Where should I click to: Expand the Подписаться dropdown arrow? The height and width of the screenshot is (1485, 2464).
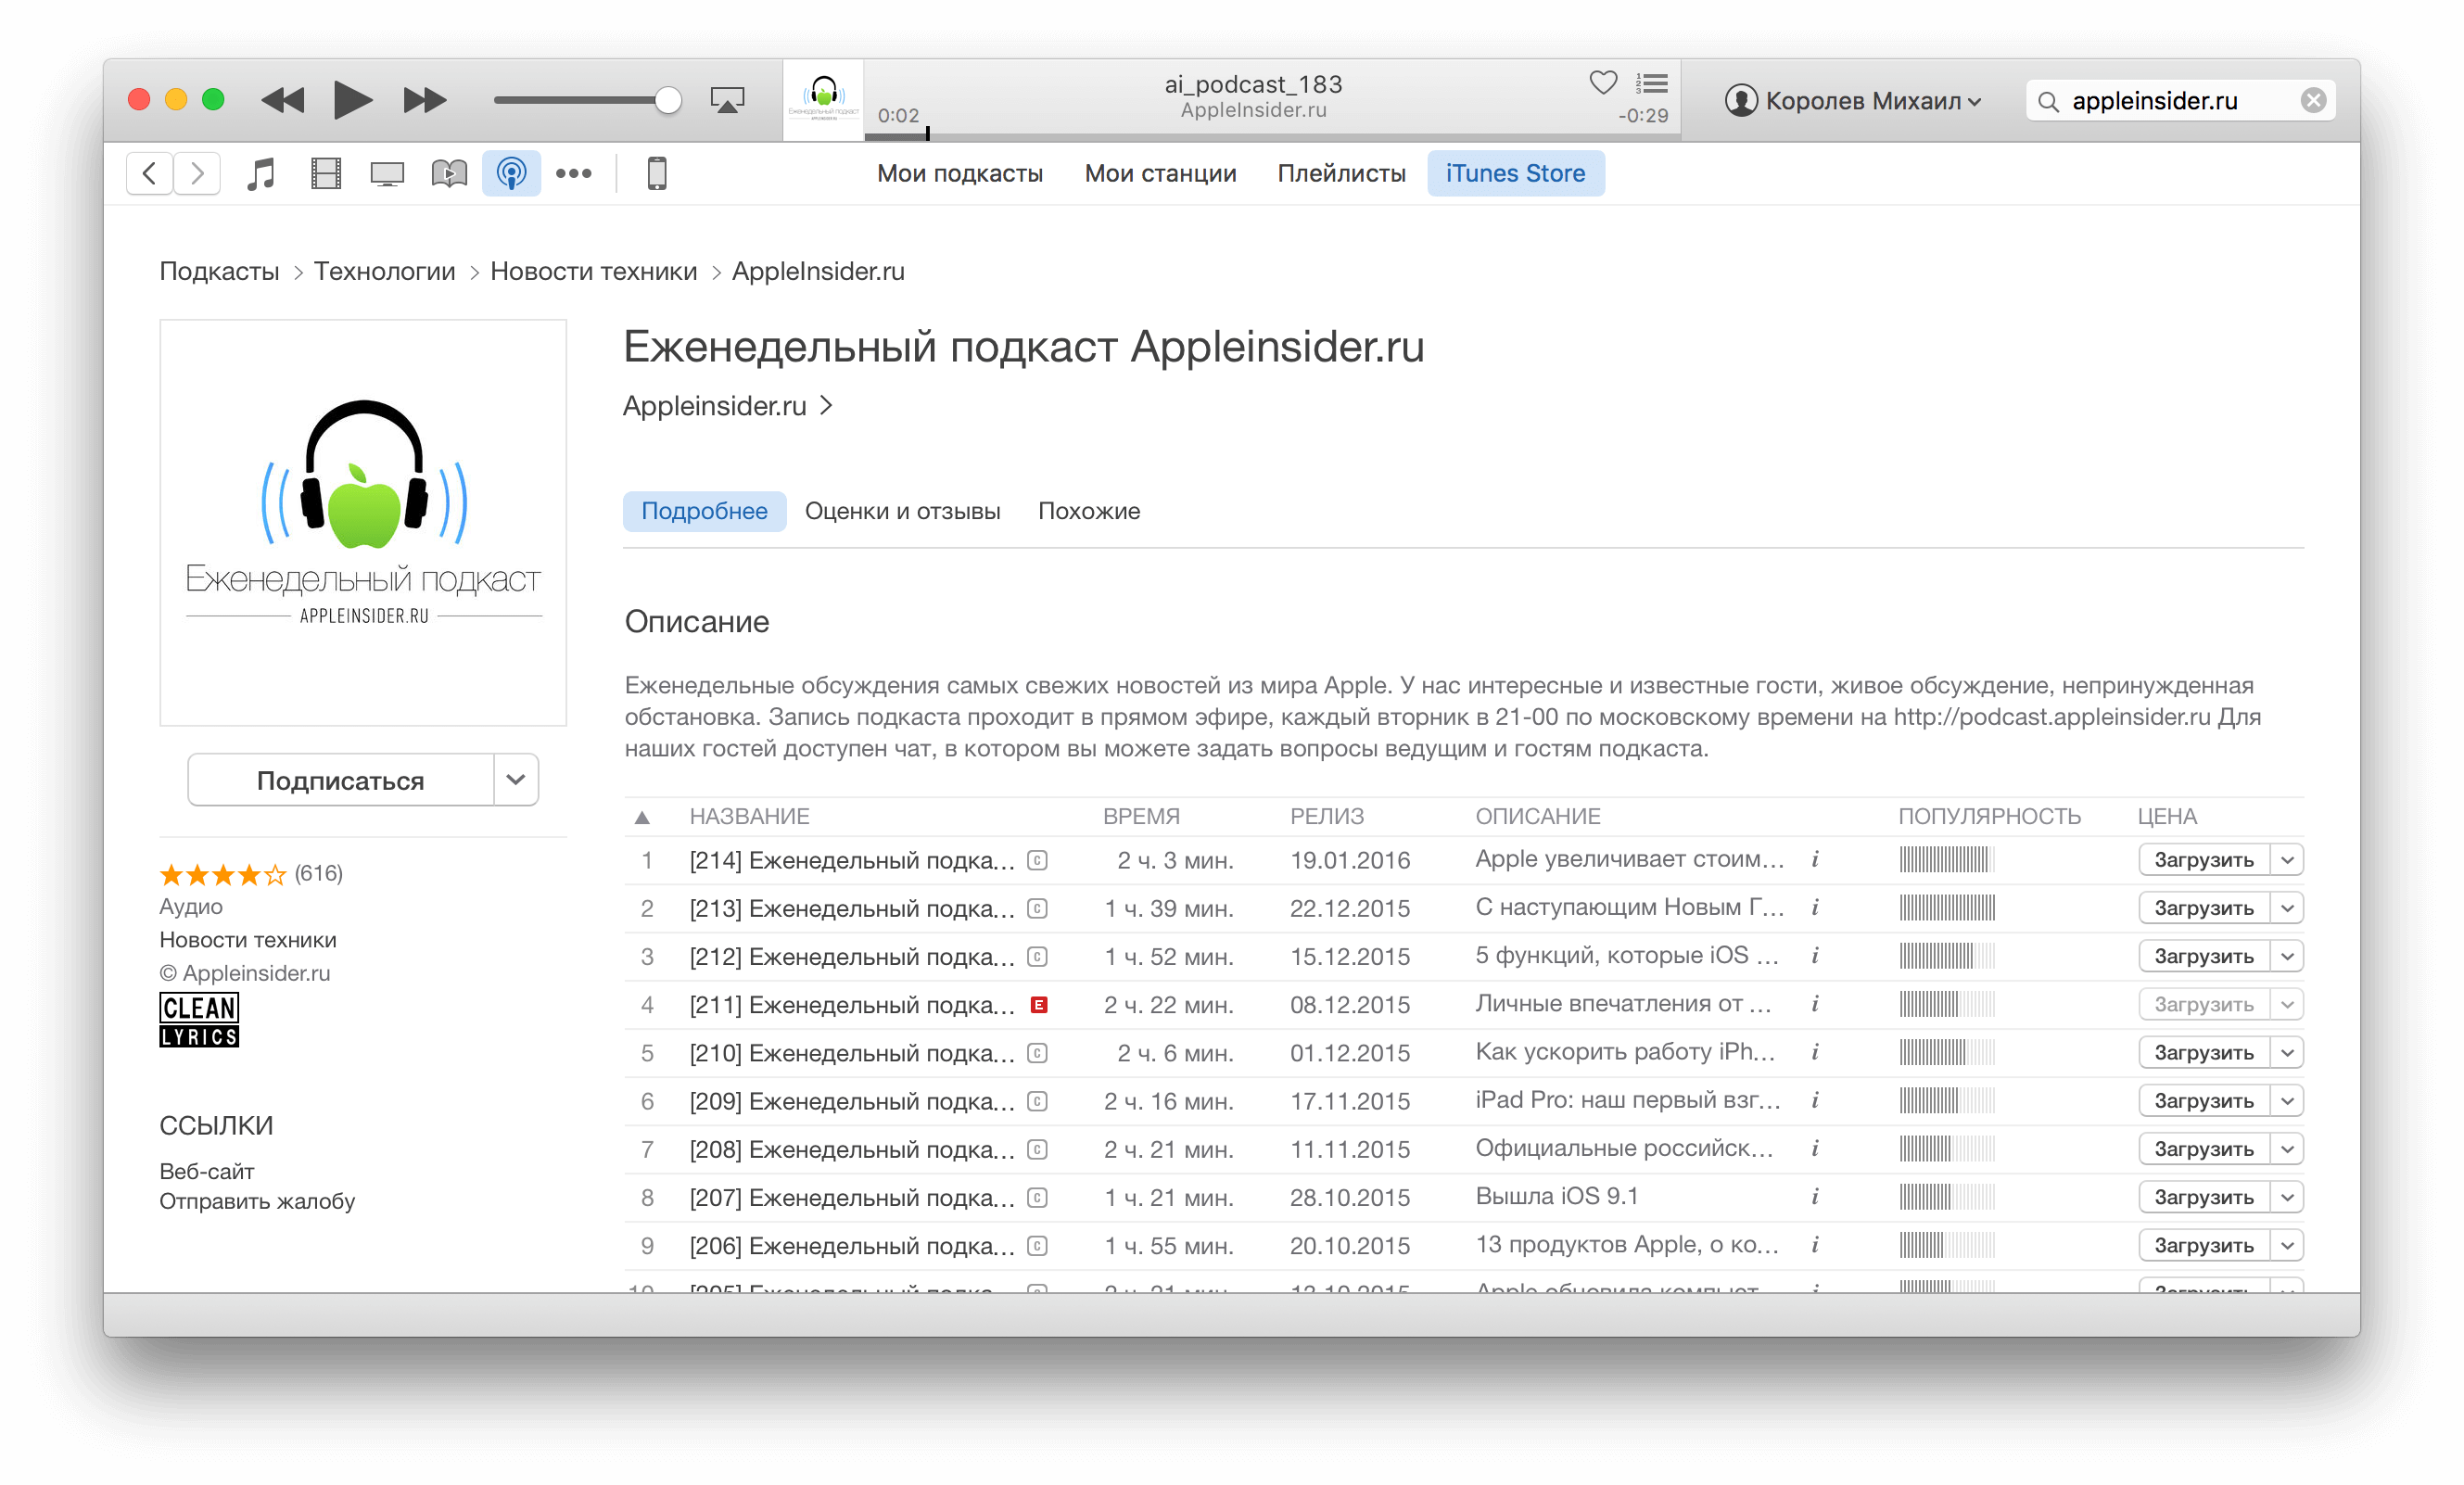pyautogui.click(x=516, y=780)
